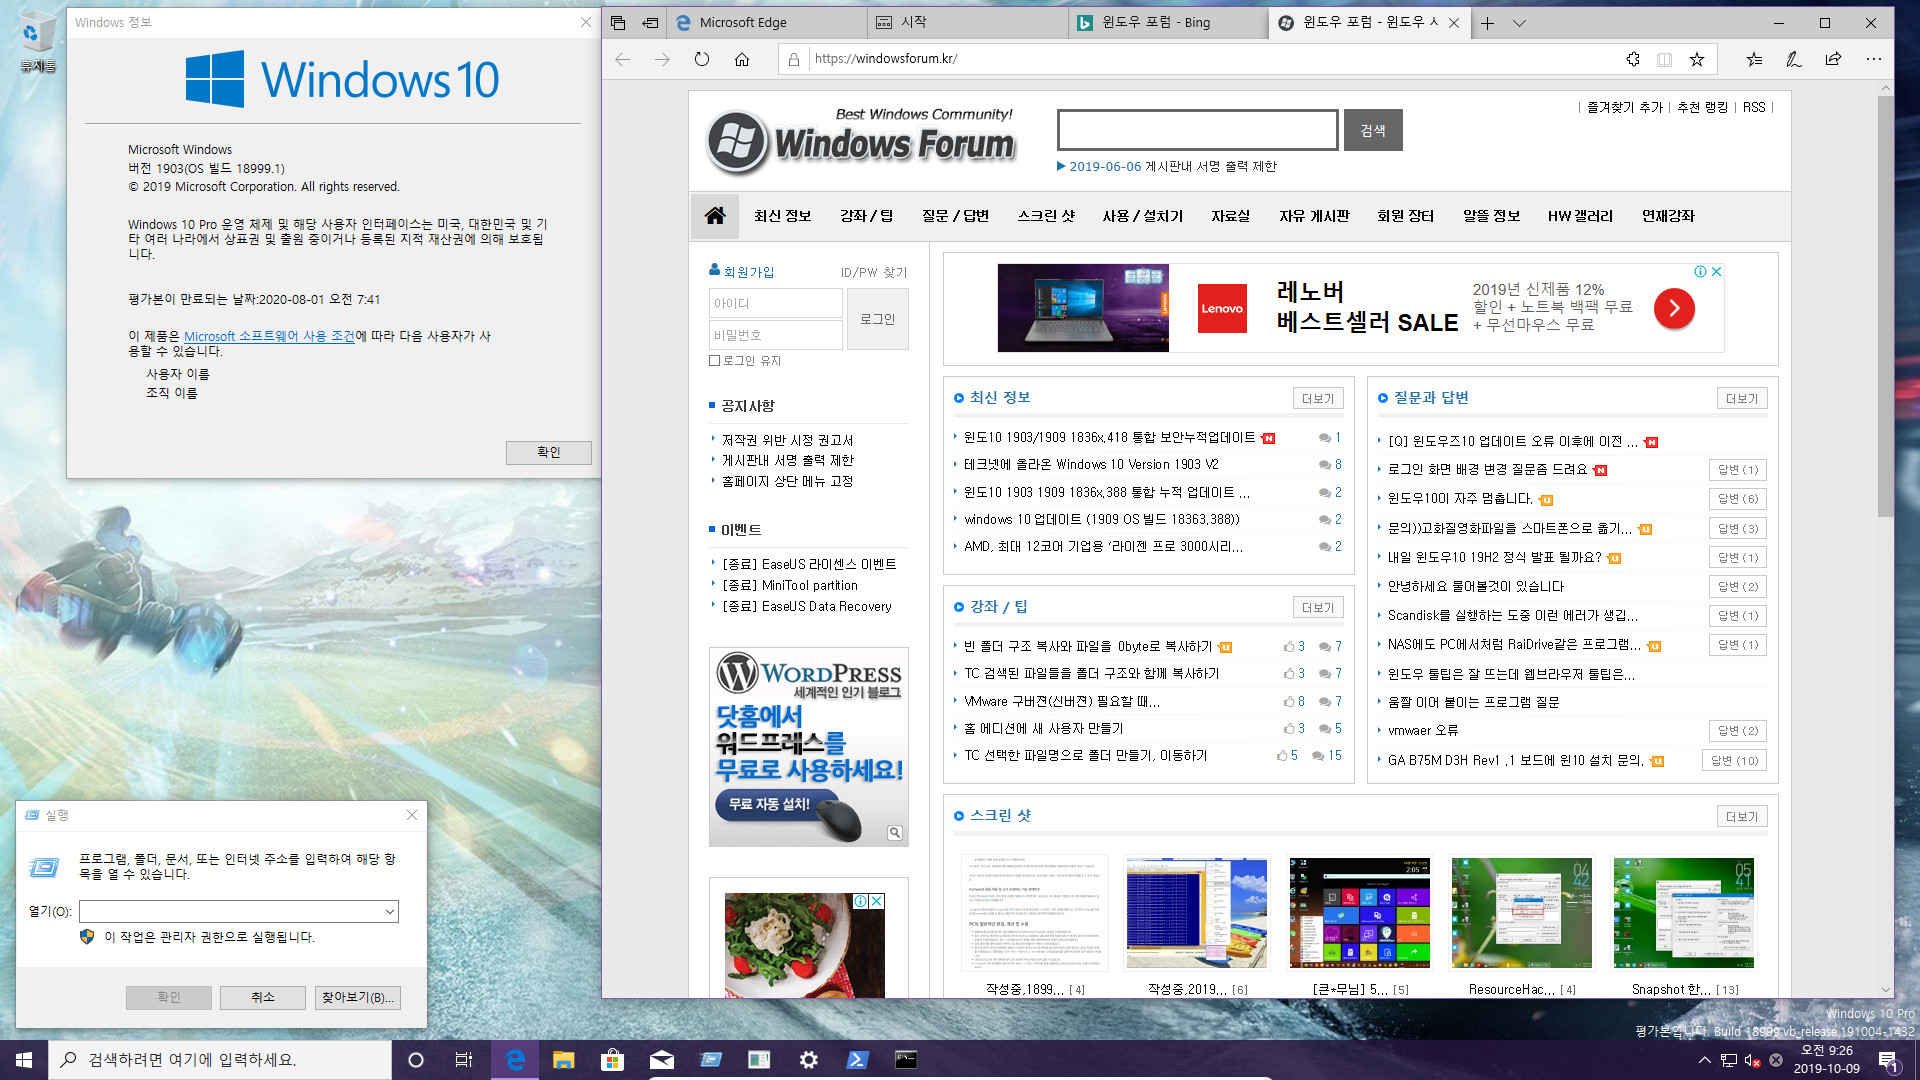Click the red arrow on Lenovo ad

click(1674, 308)
